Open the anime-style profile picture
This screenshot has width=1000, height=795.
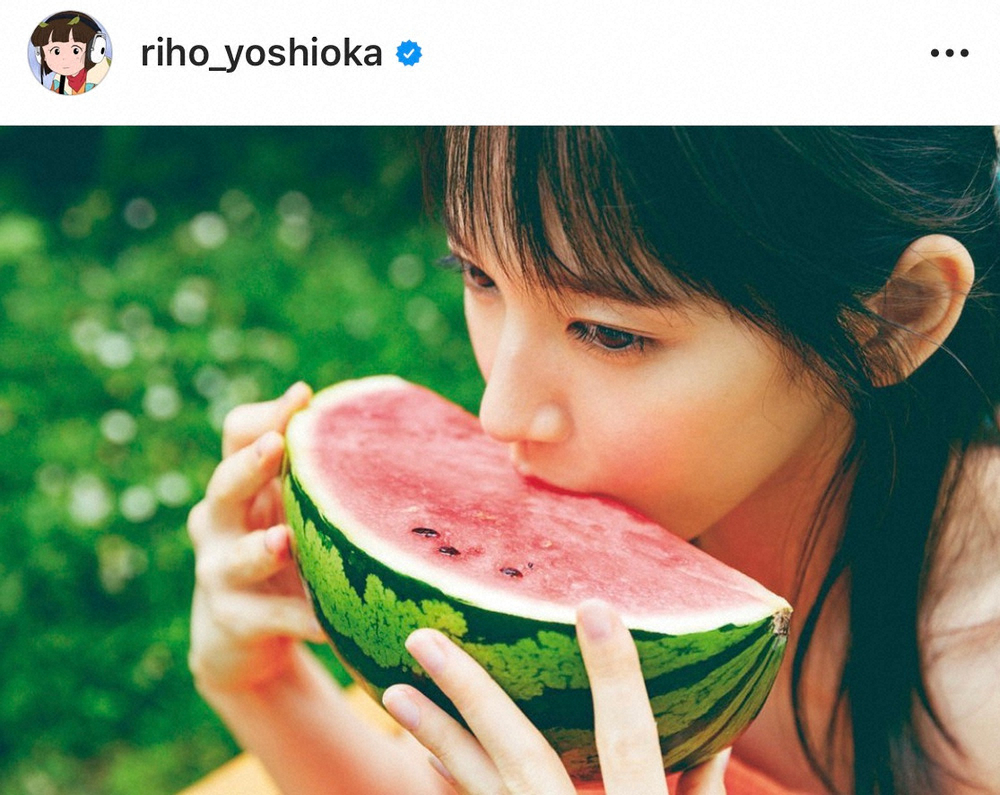pos(70,53)
